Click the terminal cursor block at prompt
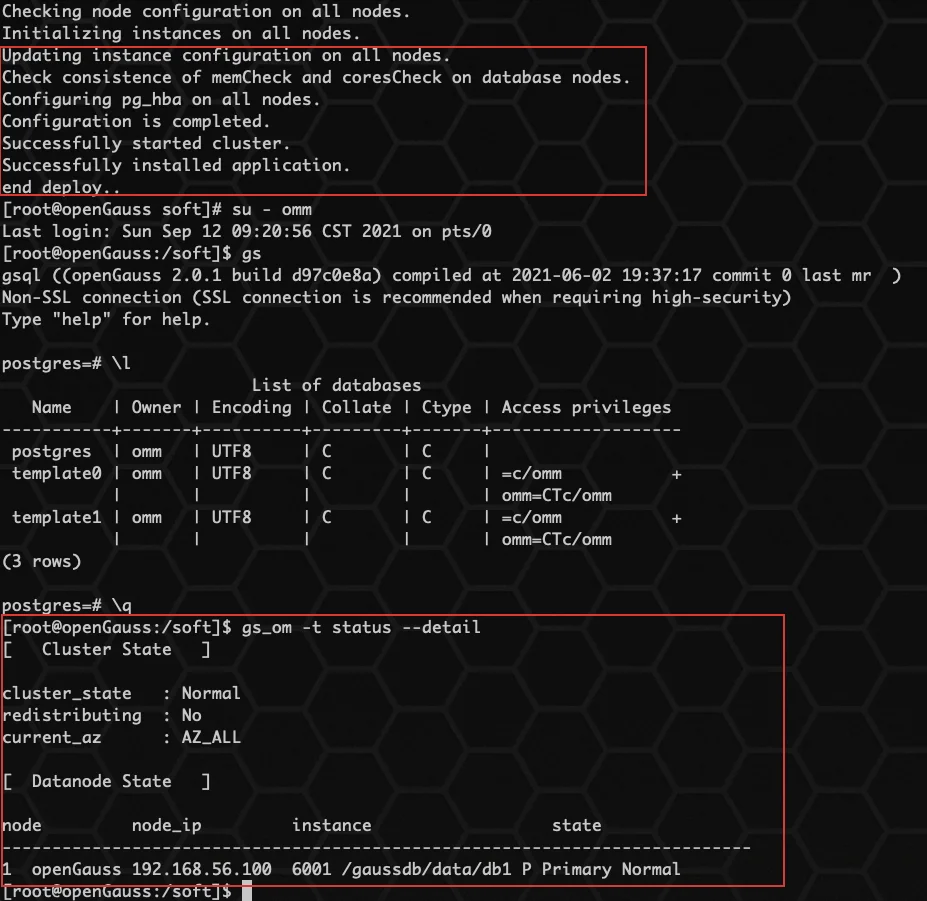This screenshot has height=901, width=927. tap(247, 890)
